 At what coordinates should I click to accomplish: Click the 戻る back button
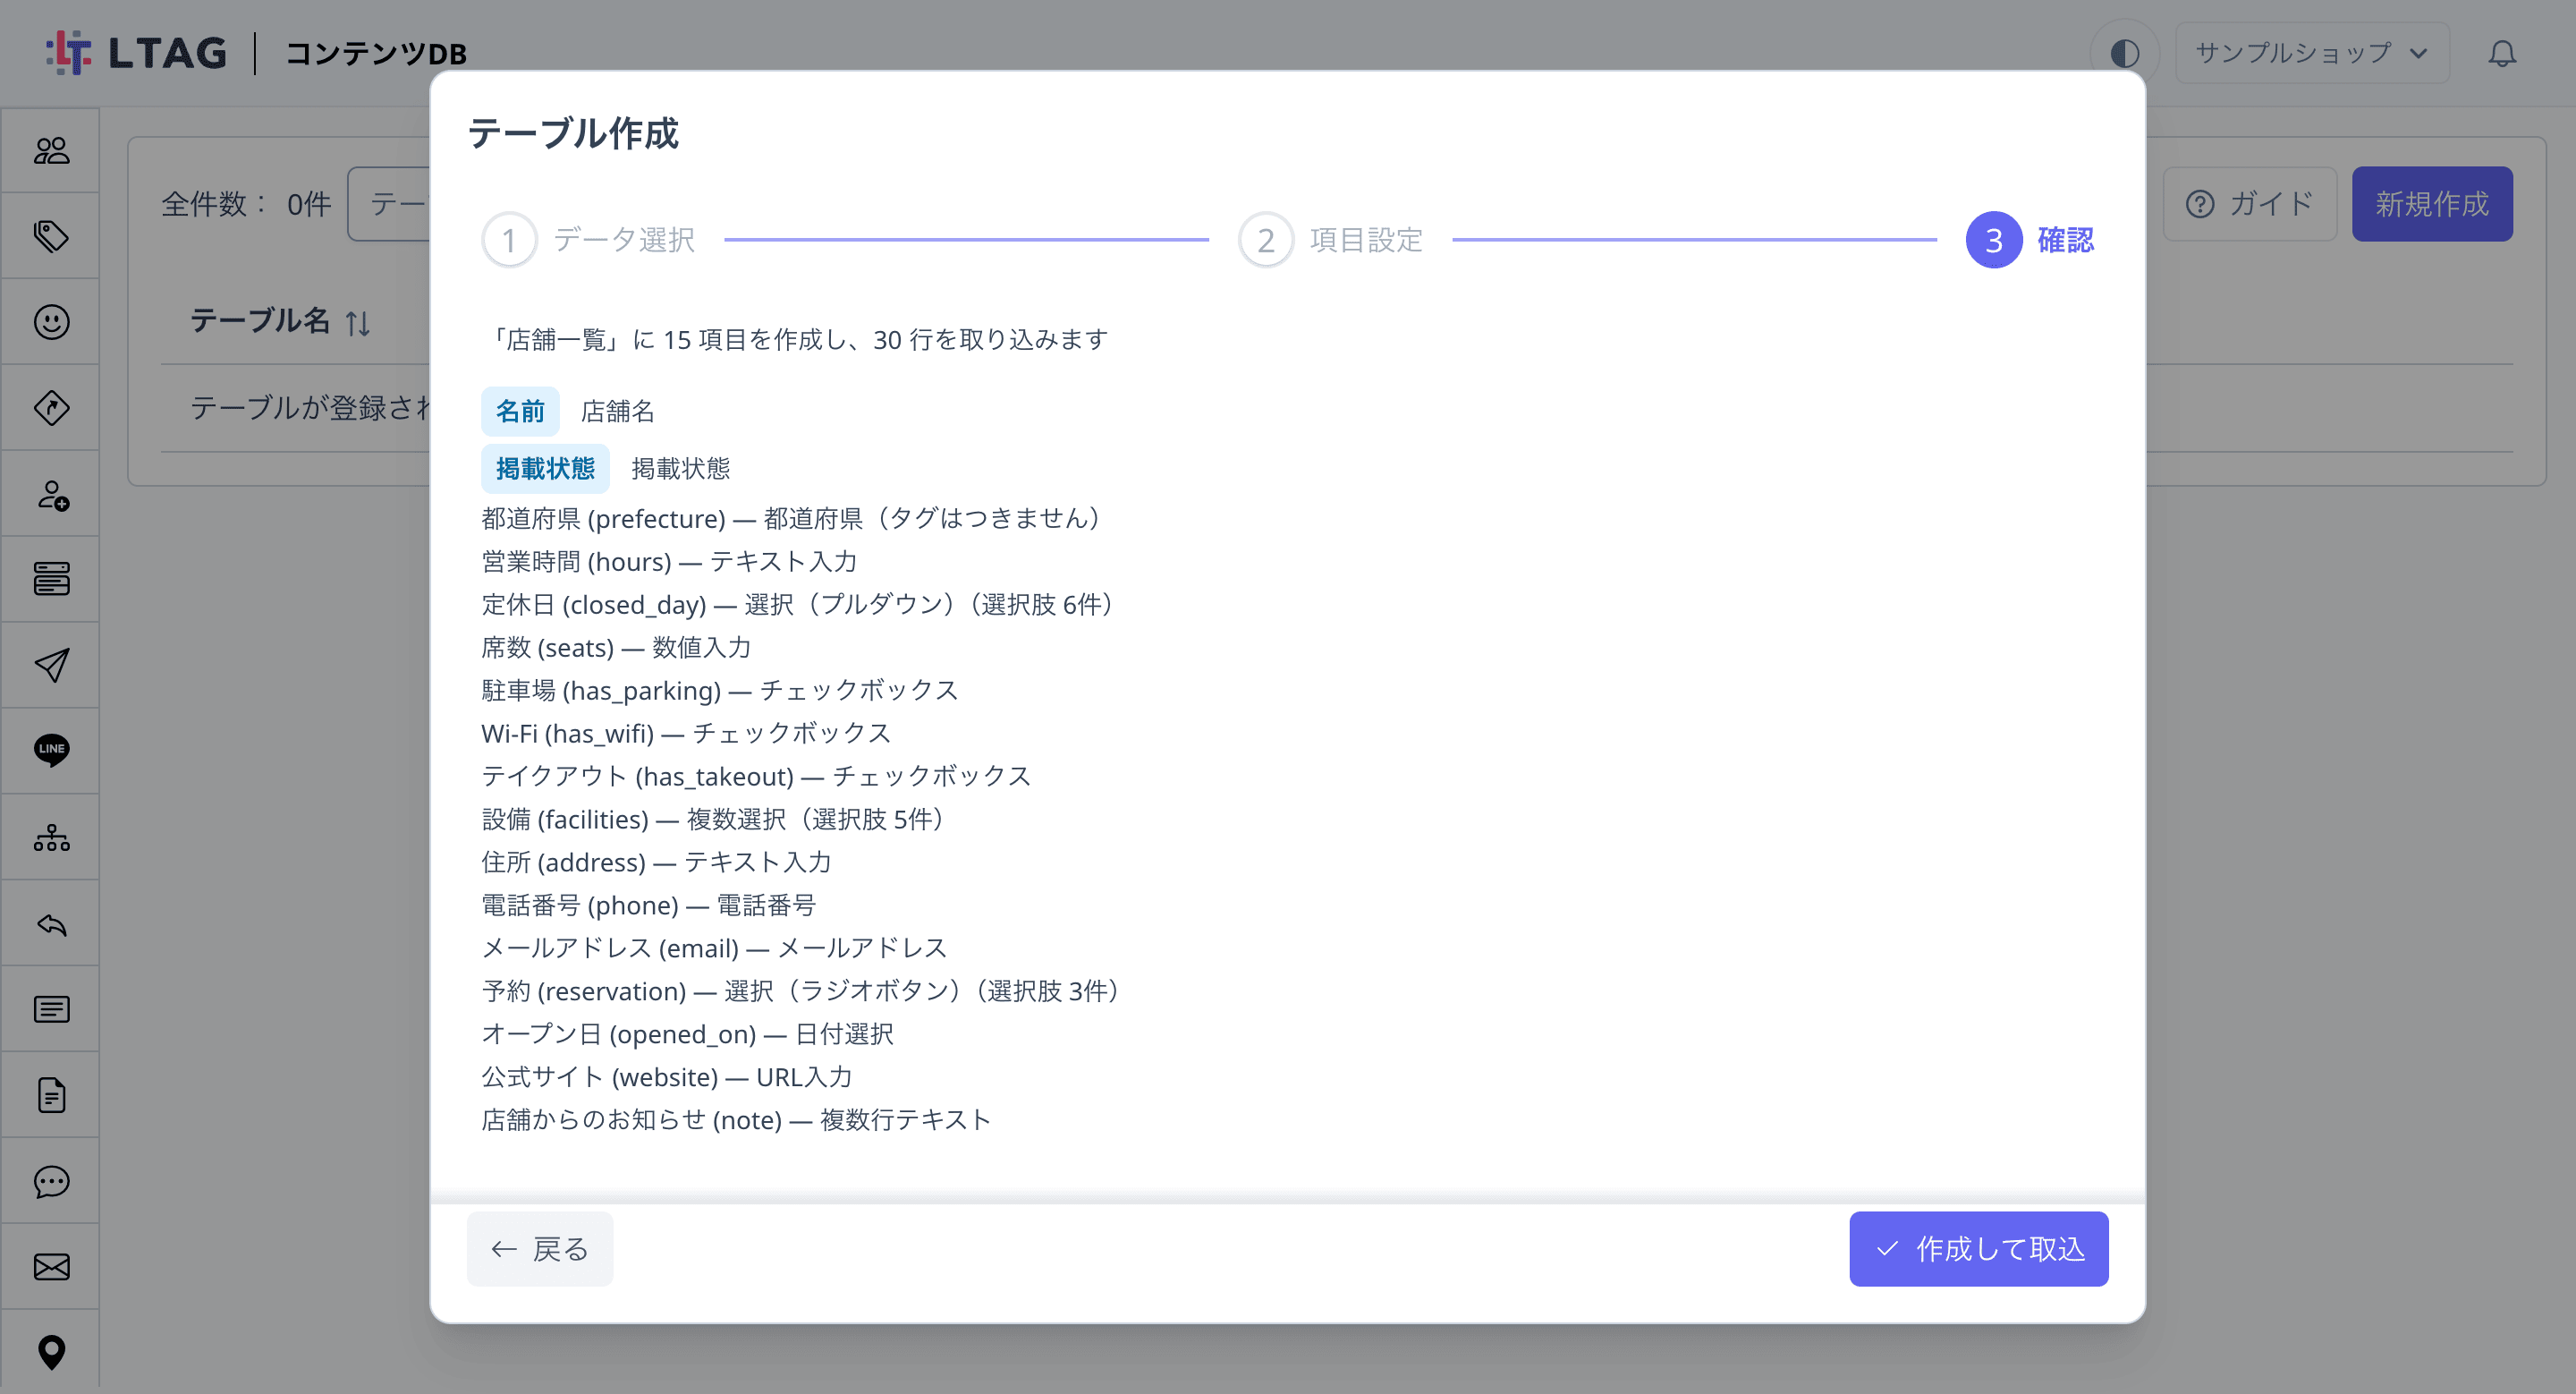coord(540,1249)
